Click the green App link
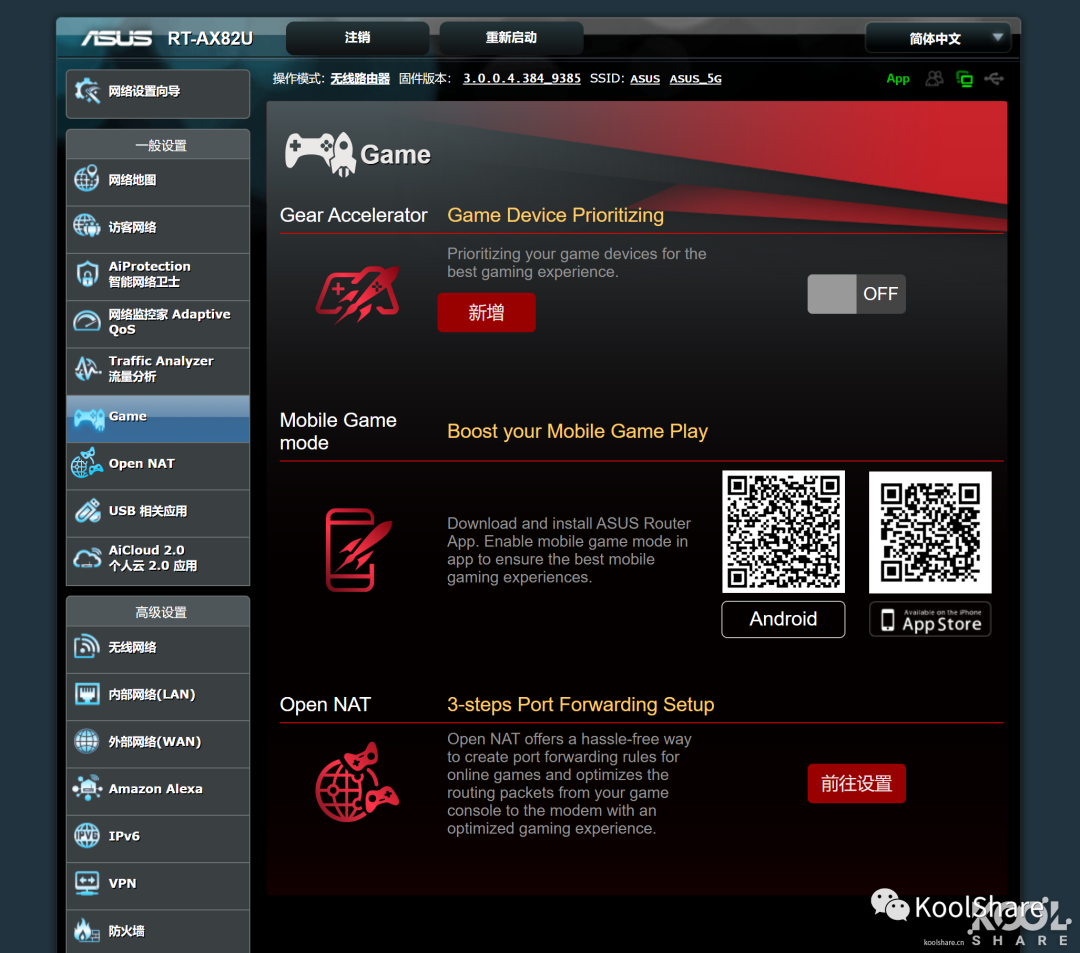The height and width of the screenshot is (953, 1080). tap(897, 78)
